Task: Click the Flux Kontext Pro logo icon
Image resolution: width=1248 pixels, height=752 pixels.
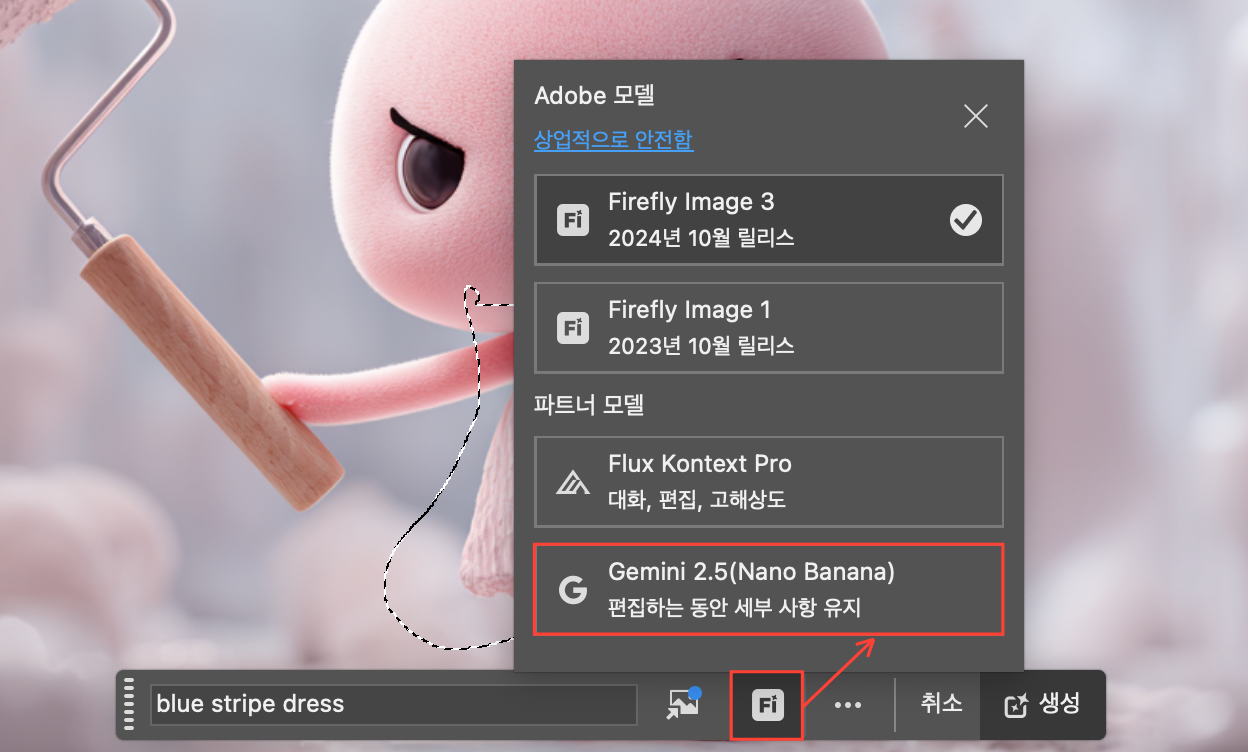Action: pyautogui.click(x=573, y=482)
